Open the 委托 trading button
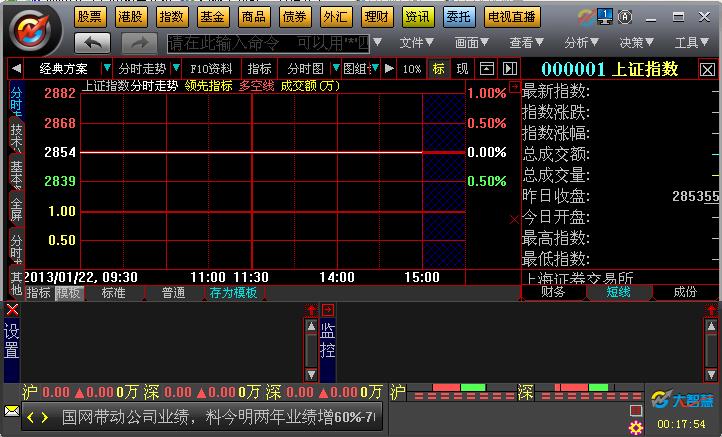Screen dimensions: 722x437 click(x=459, y=17)
